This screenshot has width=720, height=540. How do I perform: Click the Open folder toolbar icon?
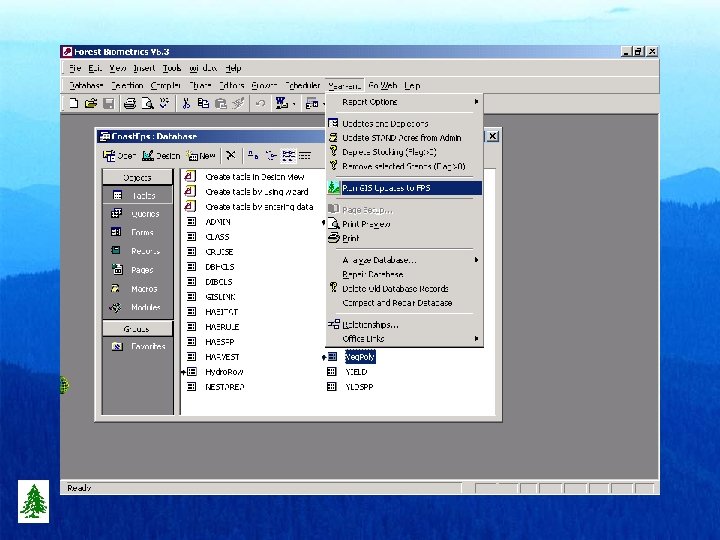click(91, 103)
